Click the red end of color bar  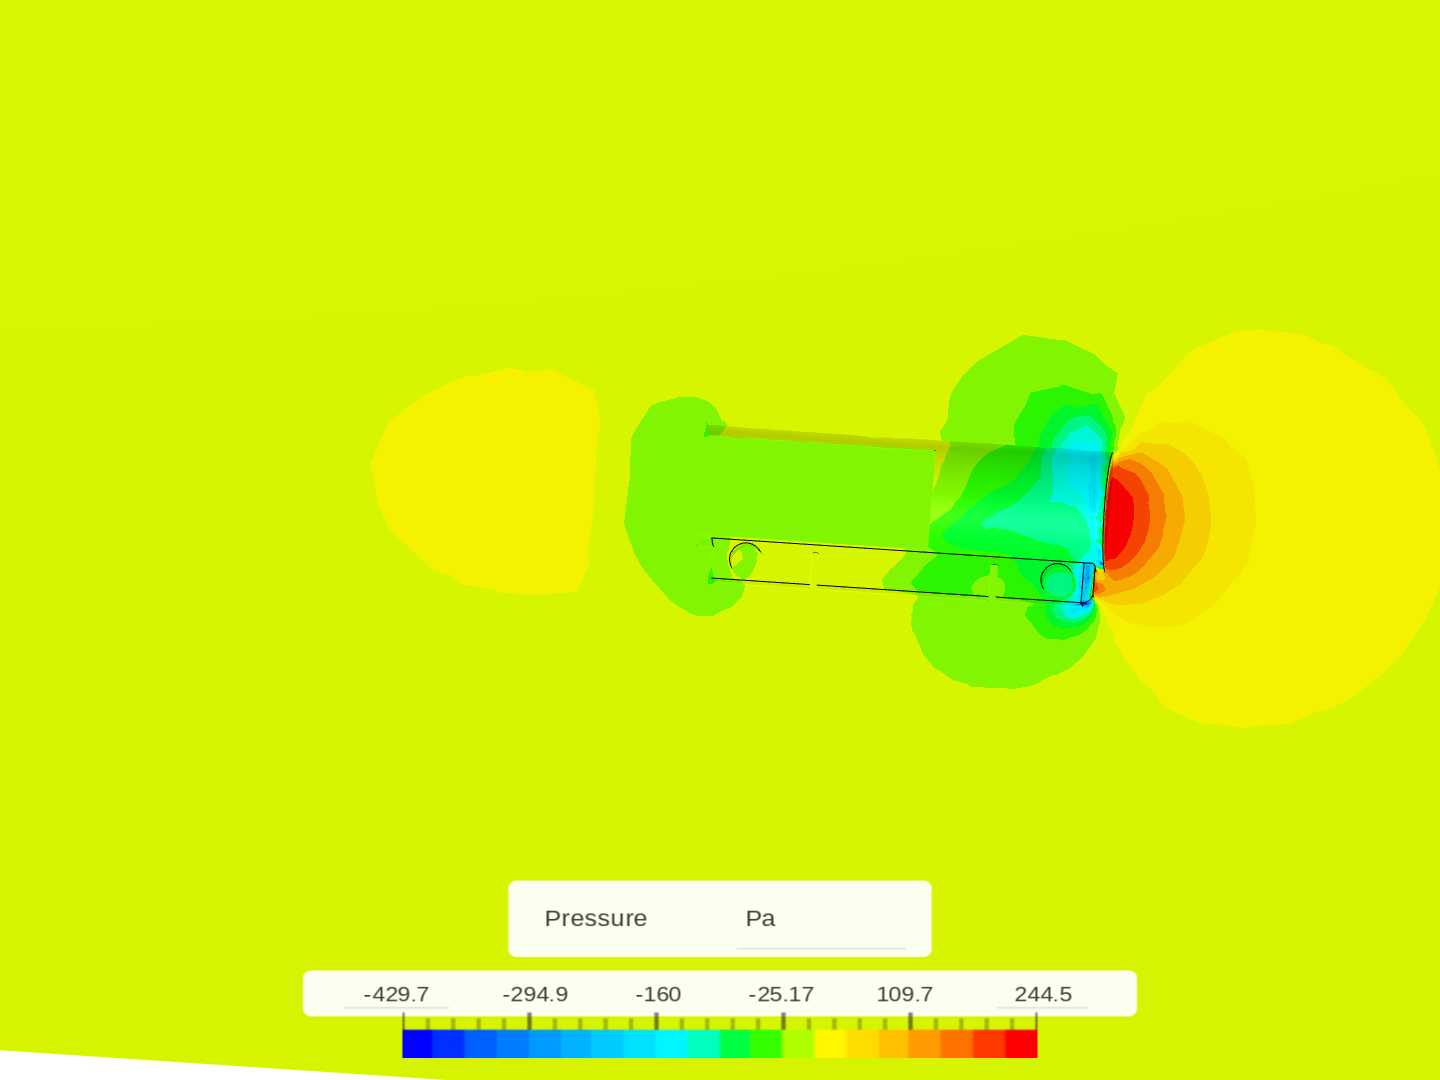(x=1021, y=1044)
